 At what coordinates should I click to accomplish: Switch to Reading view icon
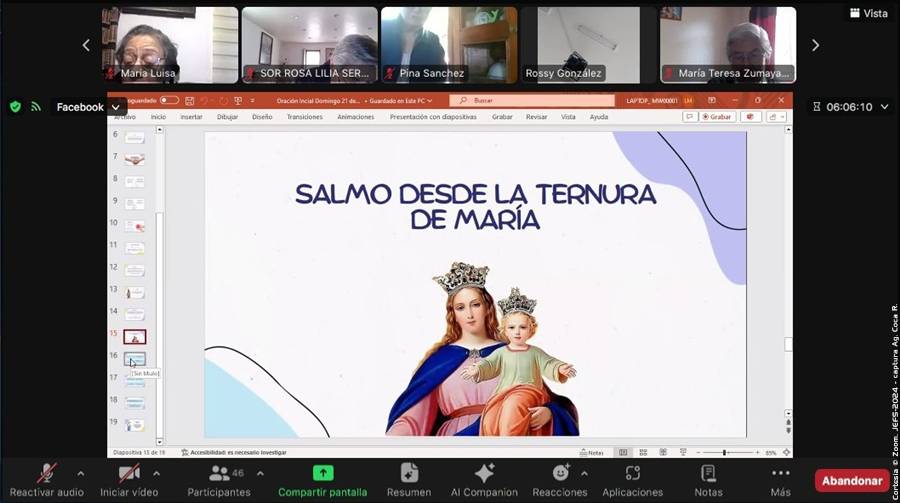663,452
